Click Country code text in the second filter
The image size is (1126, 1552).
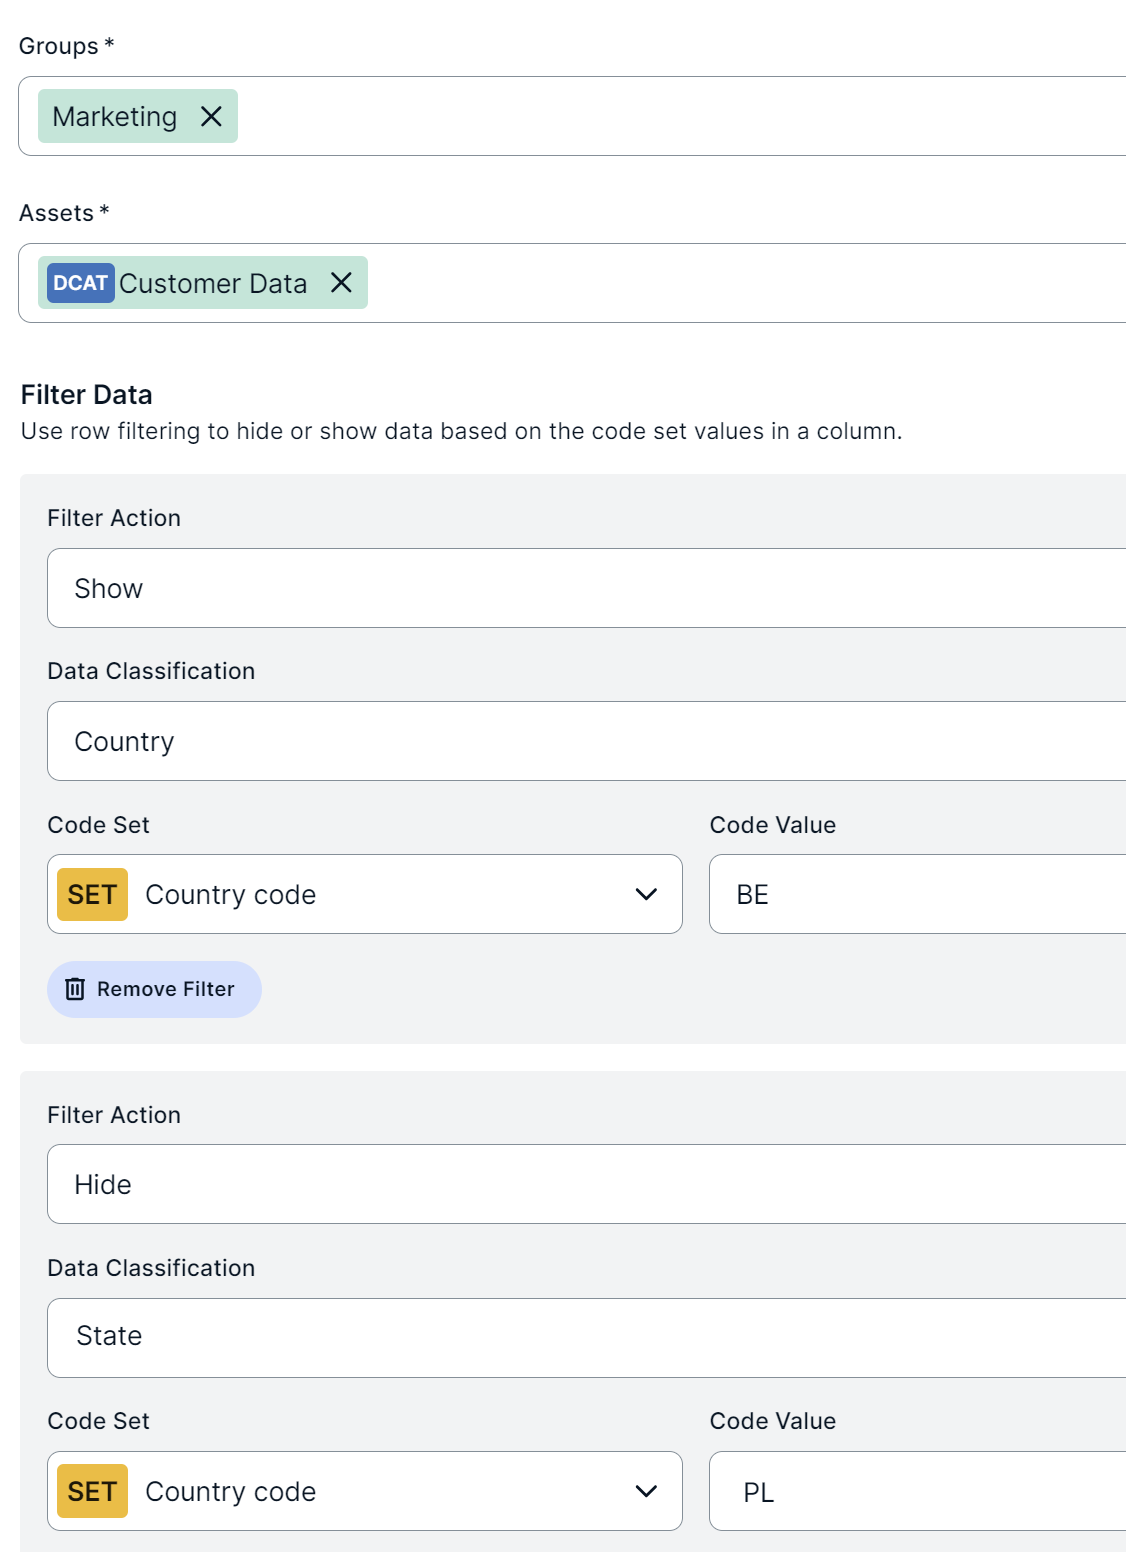point(231,1491)
